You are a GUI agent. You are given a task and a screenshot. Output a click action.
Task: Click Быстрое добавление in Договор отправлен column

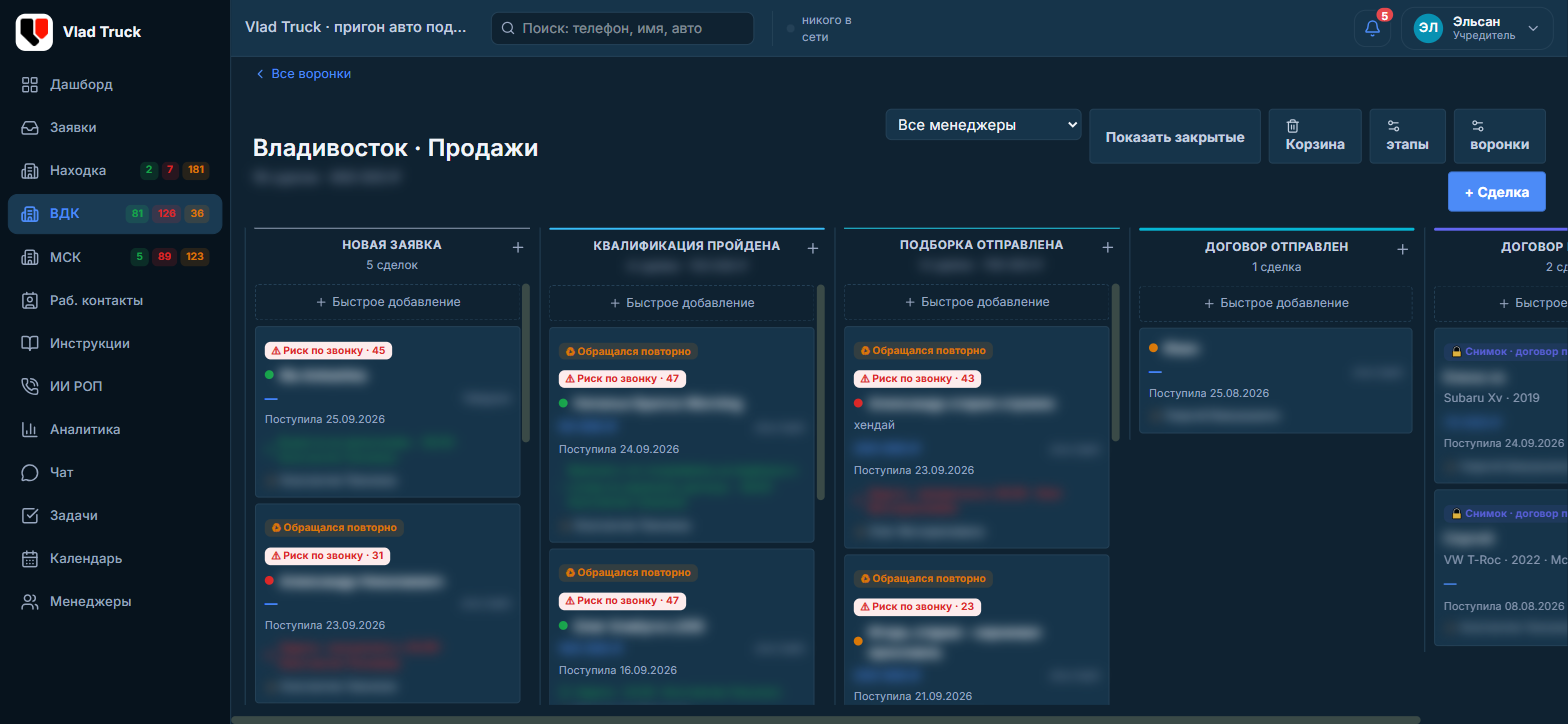(1276, 303)
